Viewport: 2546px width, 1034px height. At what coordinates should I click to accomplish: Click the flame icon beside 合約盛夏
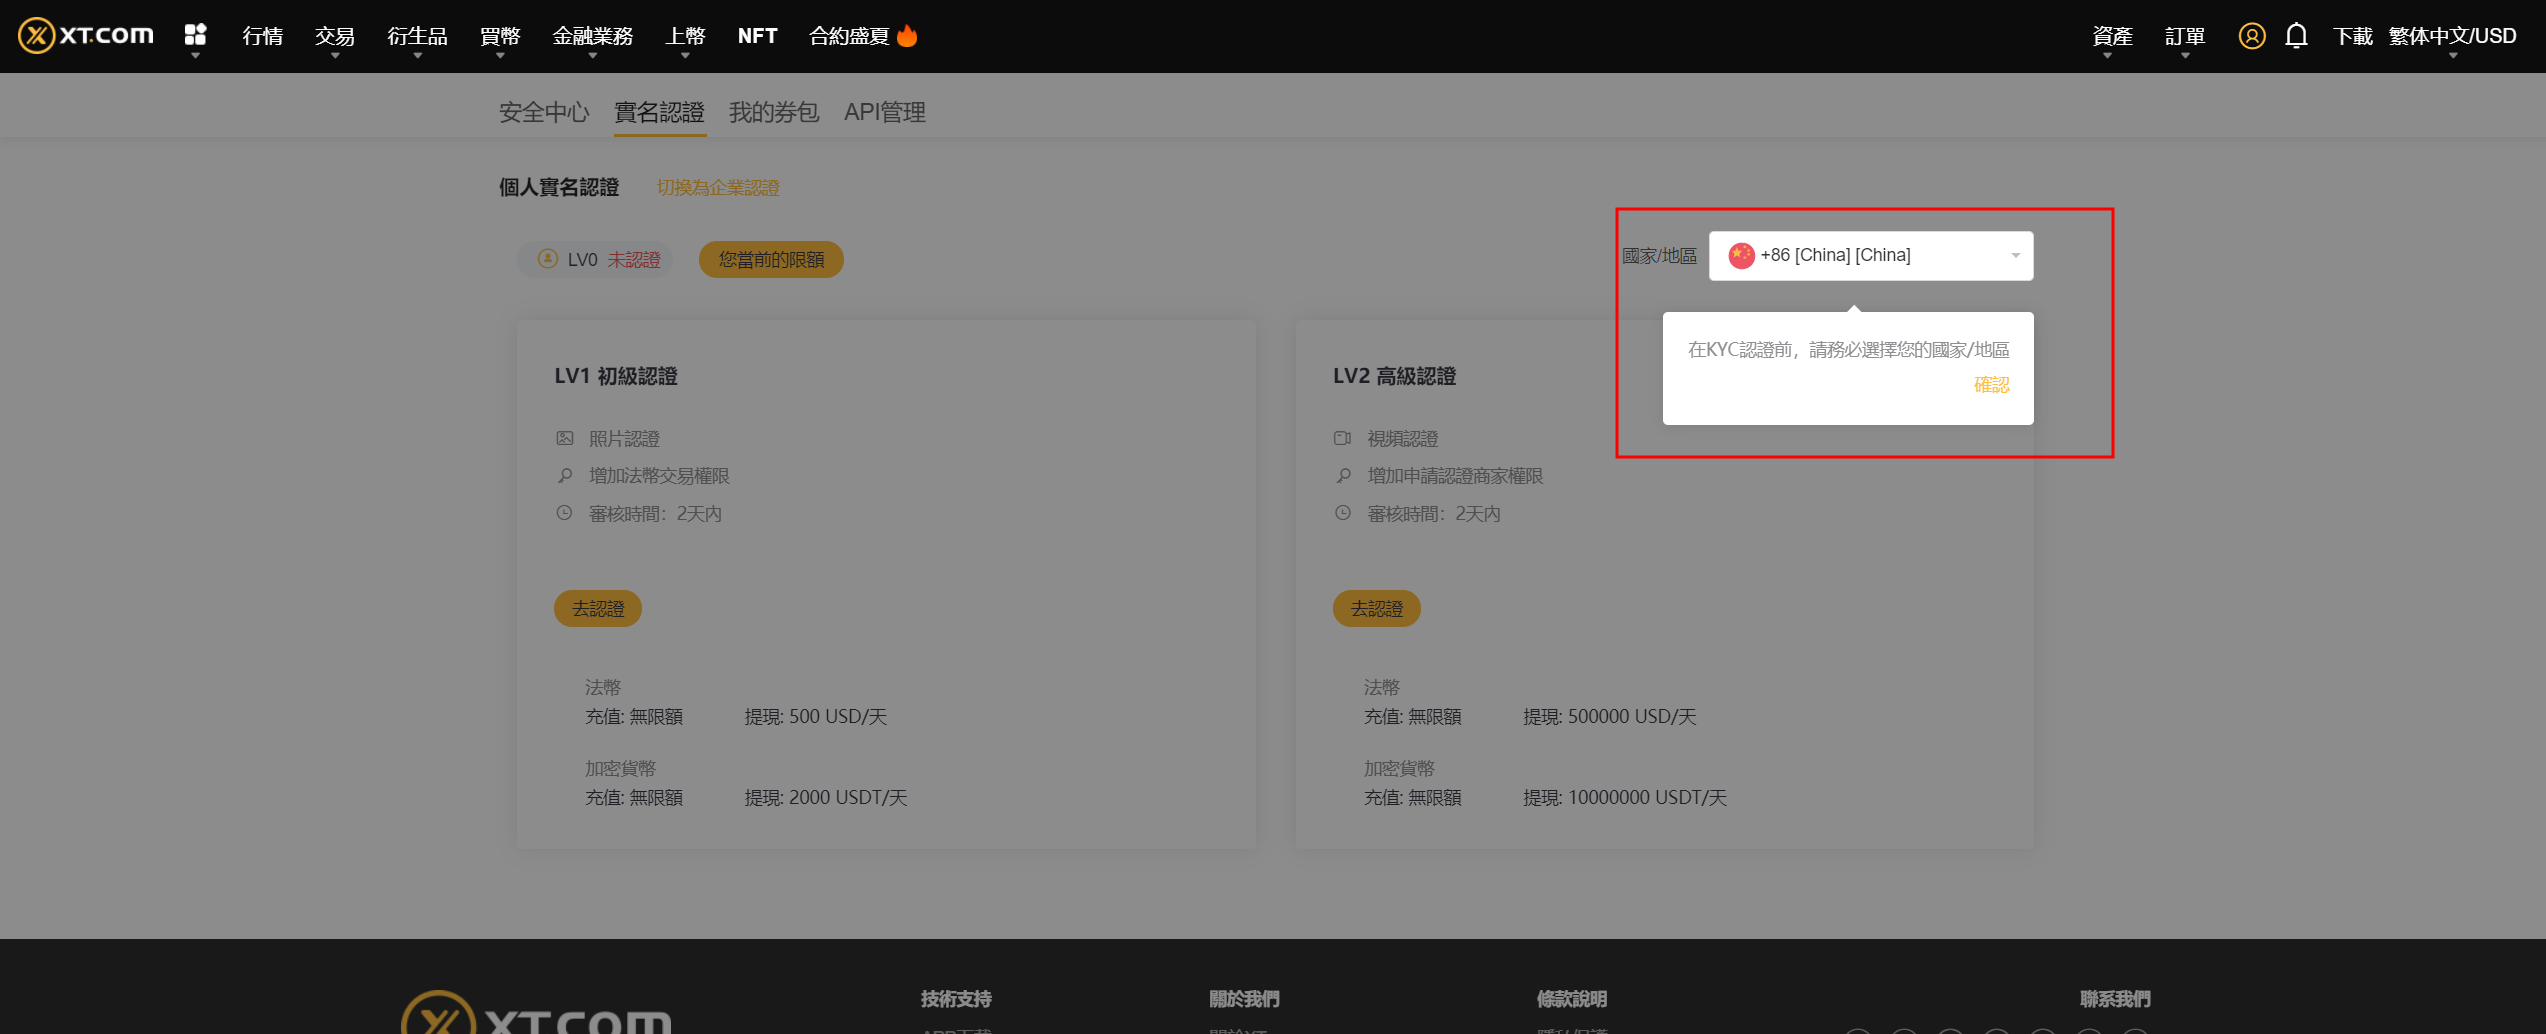(x=907, y=36)
